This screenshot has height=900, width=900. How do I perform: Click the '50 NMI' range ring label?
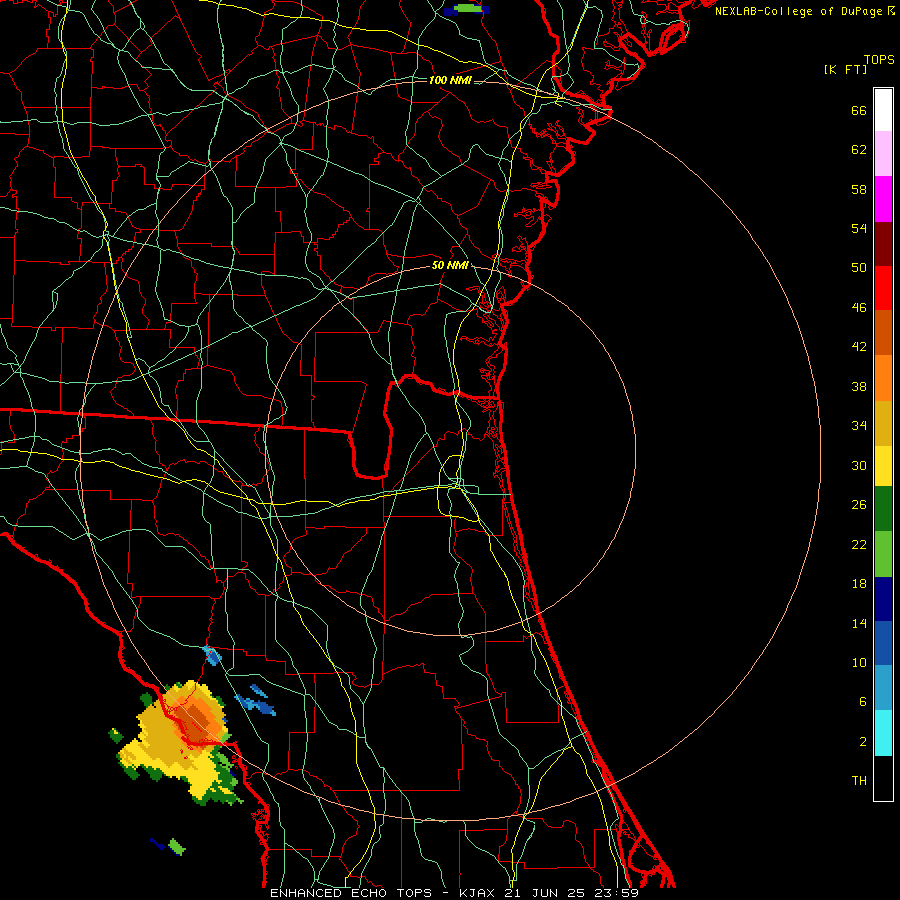pyautogui.click(x=450, y=265)
